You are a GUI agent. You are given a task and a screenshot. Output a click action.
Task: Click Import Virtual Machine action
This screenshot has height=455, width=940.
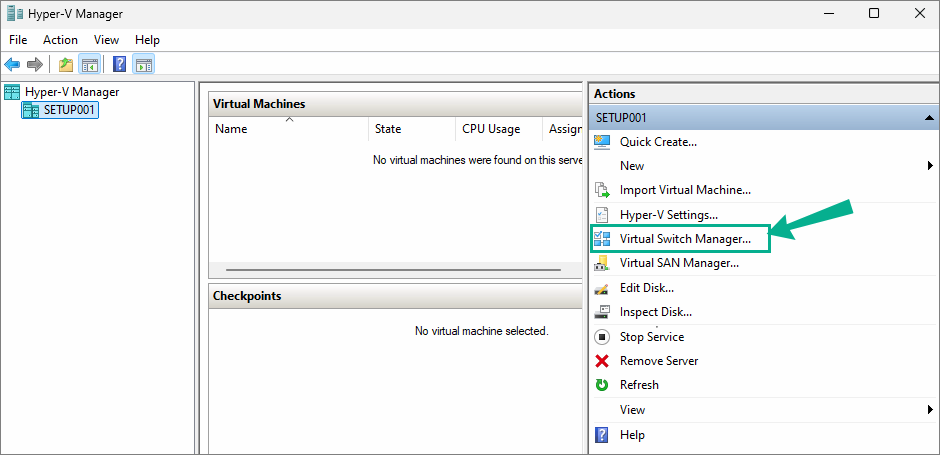[685, 191]
